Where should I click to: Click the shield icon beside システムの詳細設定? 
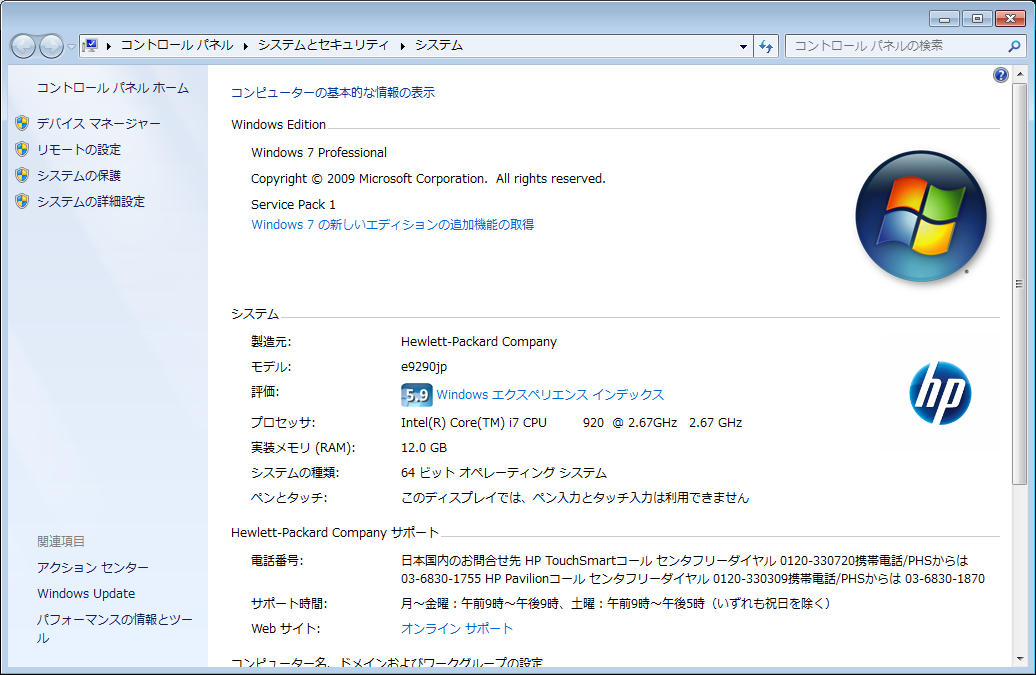[22, 201]
